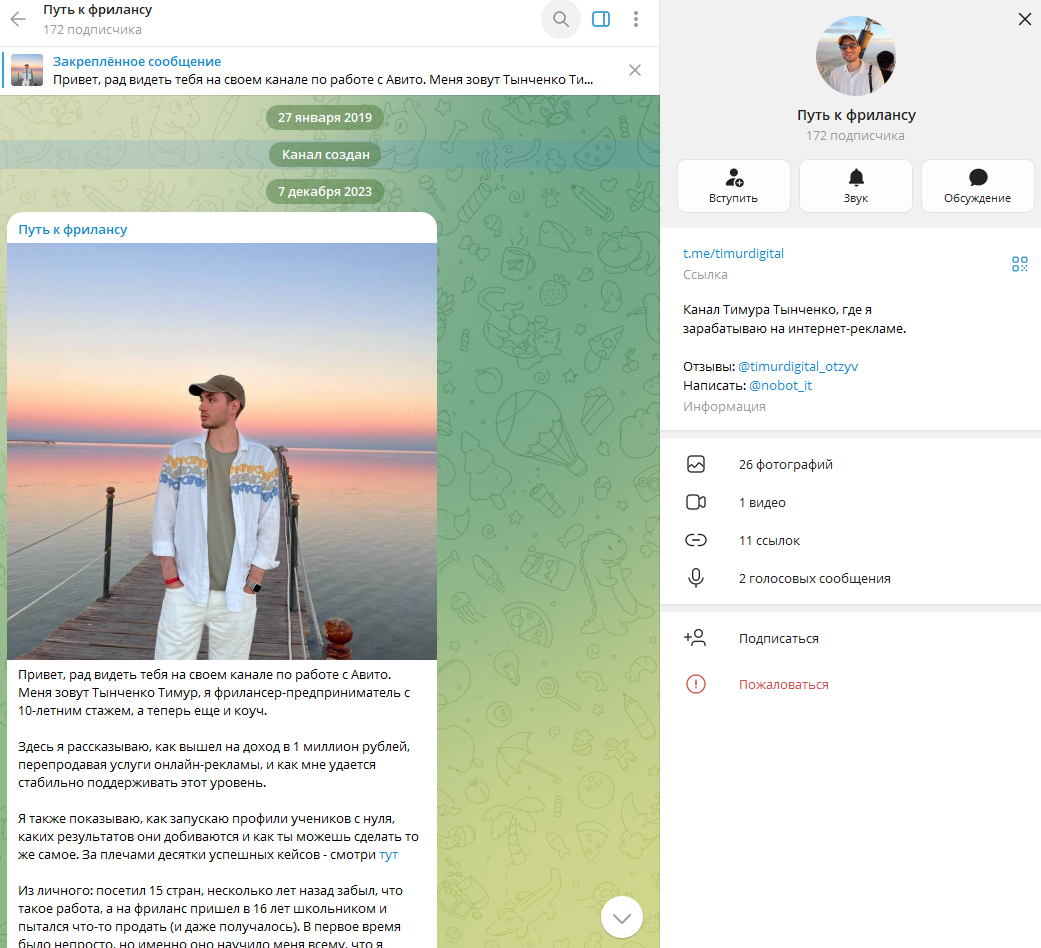Open the Обсуждение discussion button
The image size is (1041, 948).
tap(977, 186)
